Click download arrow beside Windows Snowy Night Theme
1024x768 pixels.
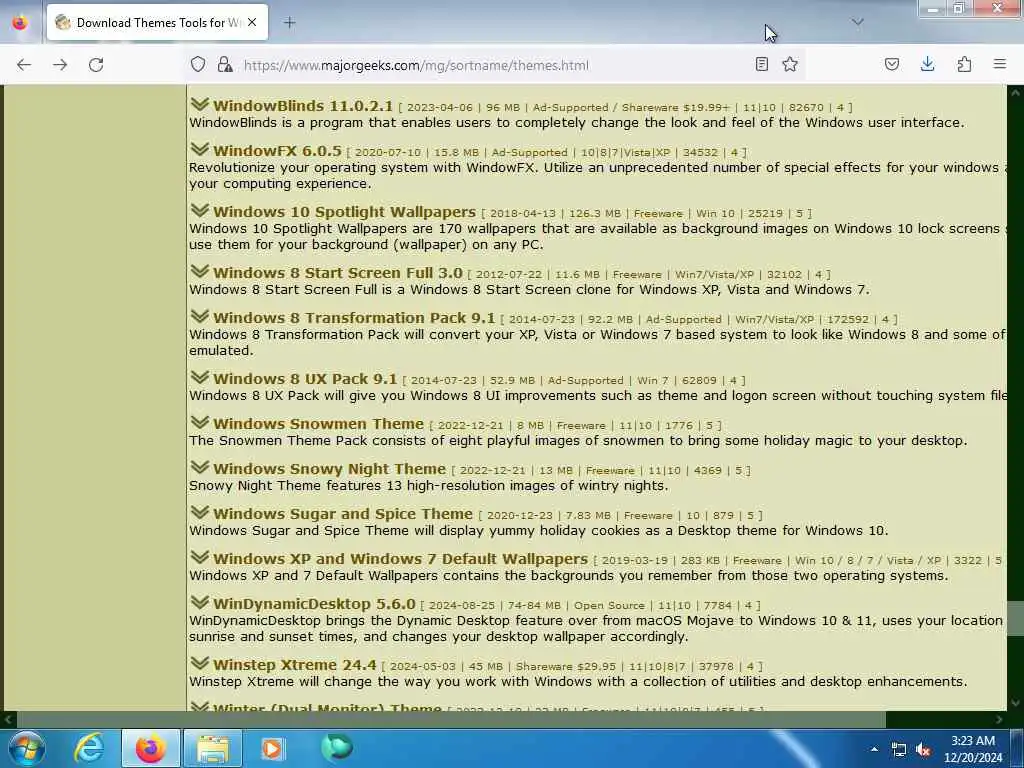200,468
